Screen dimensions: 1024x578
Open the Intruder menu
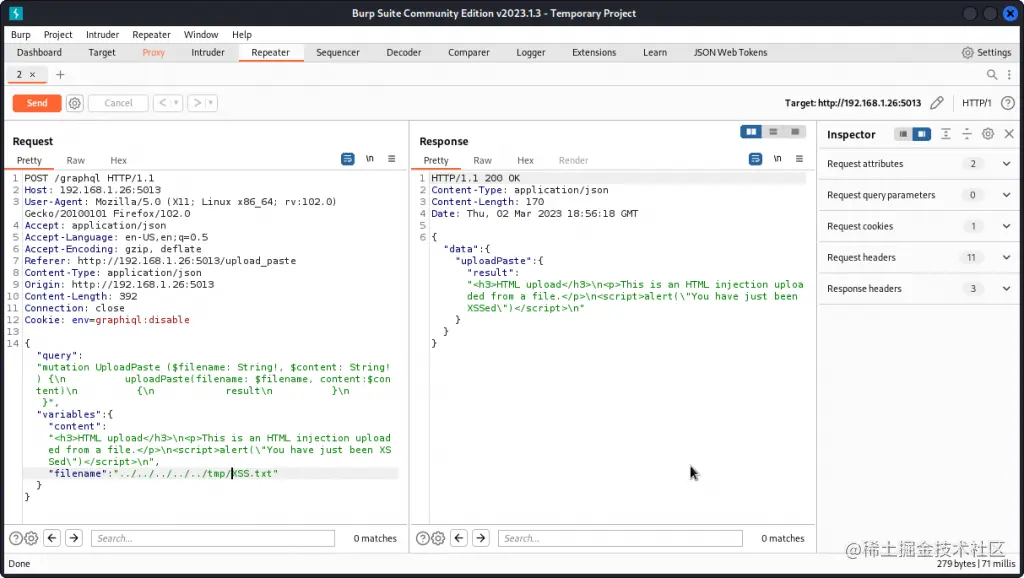[103, 35]
